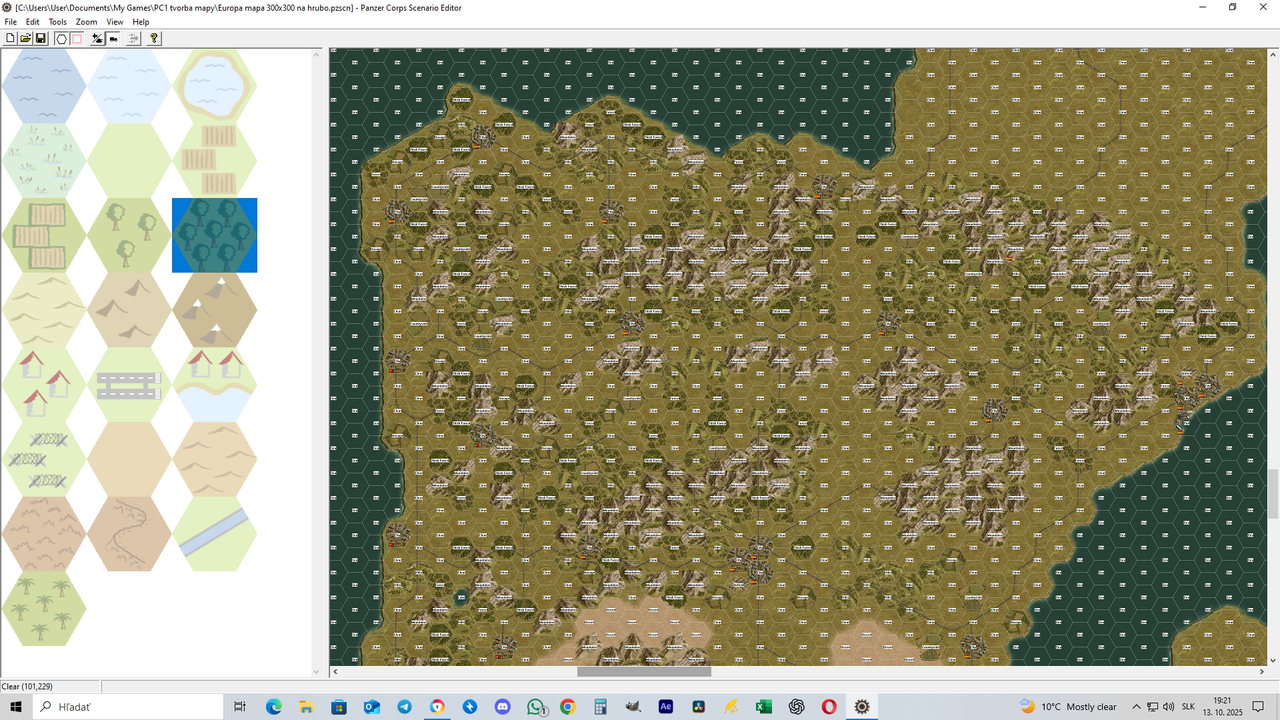Select the light blue shallow water hex

tap(129, 86)
